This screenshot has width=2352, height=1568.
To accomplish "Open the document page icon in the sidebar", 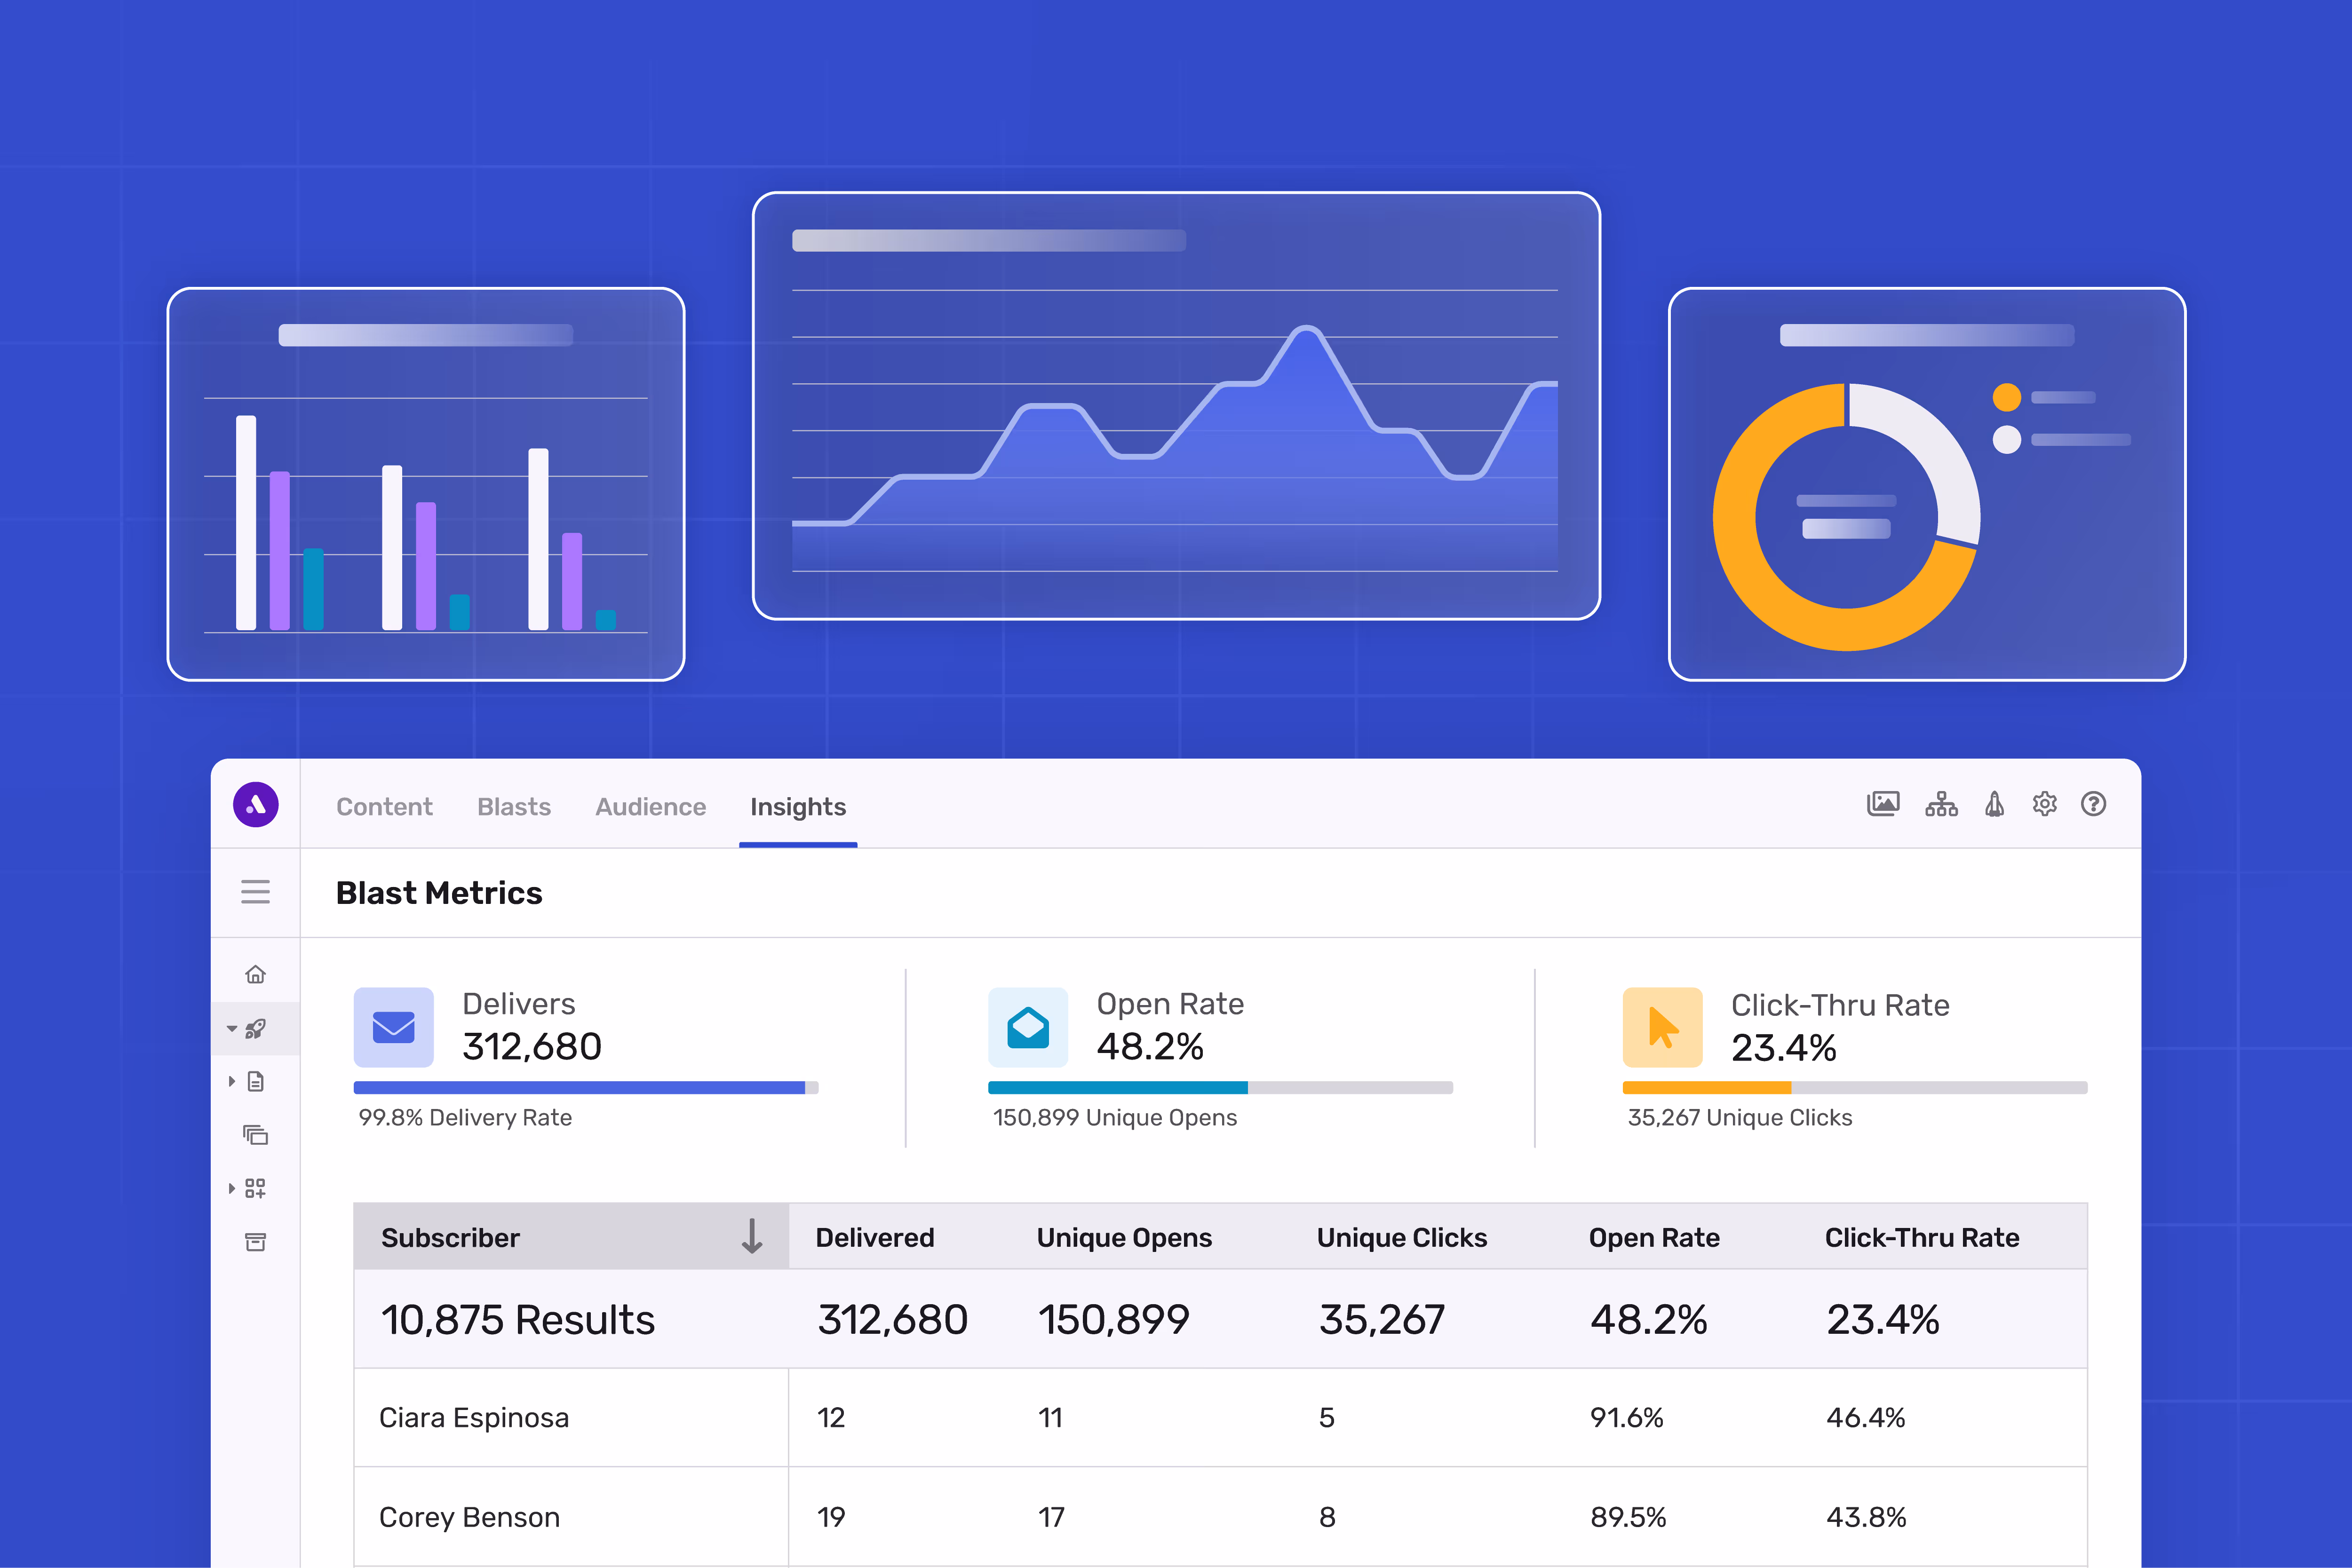I will pyautogui.click(x=256, y=1081).
